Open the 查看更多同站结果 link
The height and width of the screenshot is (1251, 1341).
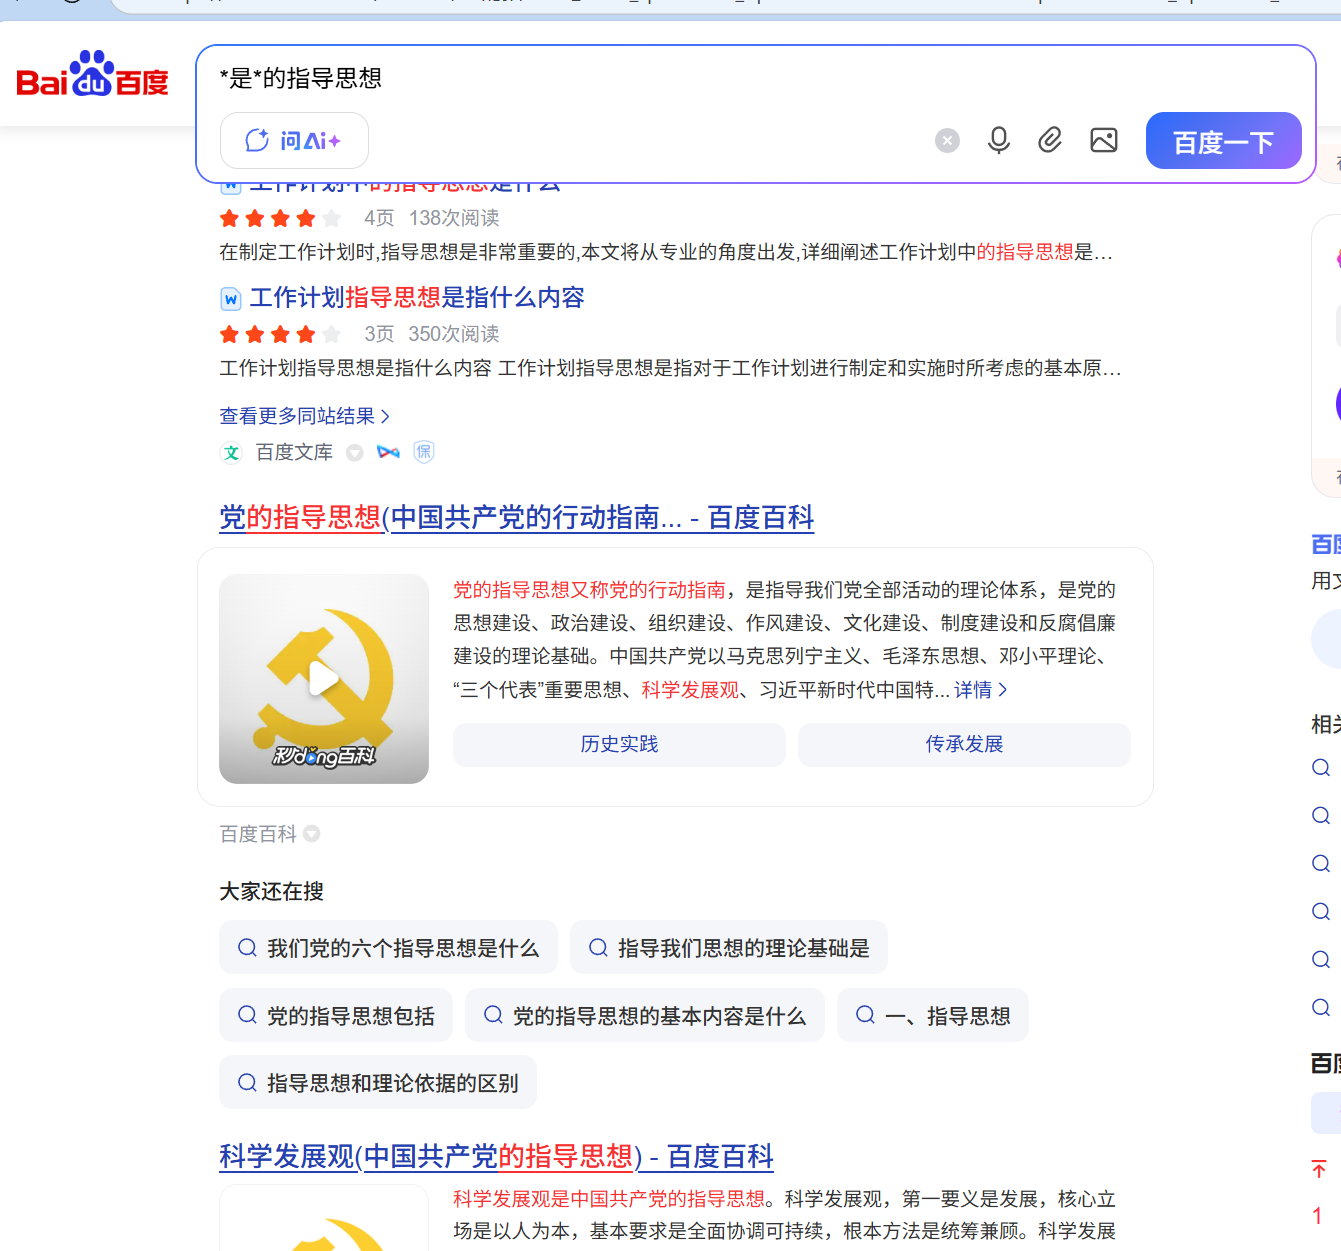coord(302,415)
